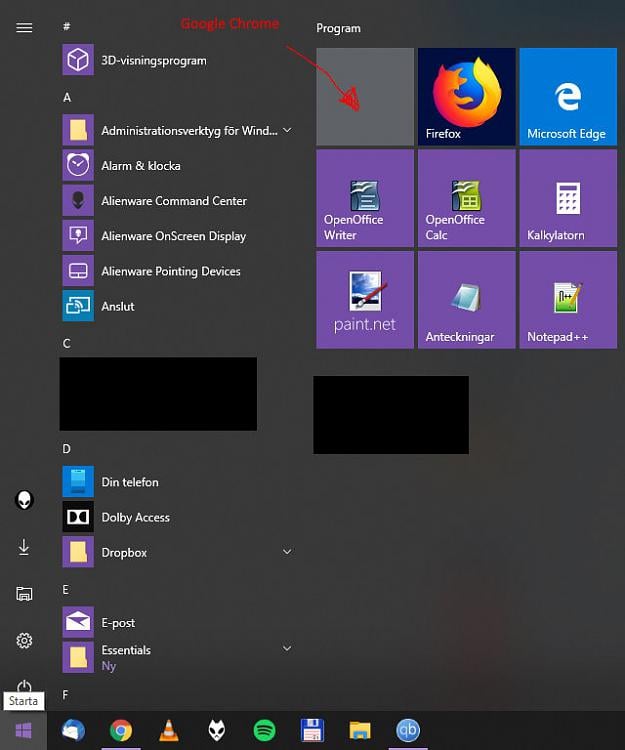Open the Firefox tile

coord(466,97)
